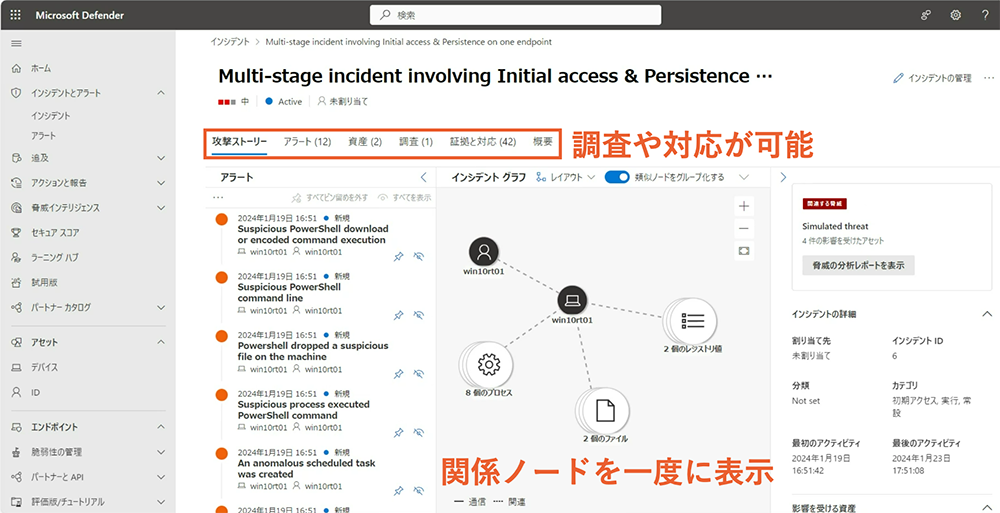Hide the Suspicious process executed PowerShell alert
This screenshot has height=513, width=1000.
(419, 433)
